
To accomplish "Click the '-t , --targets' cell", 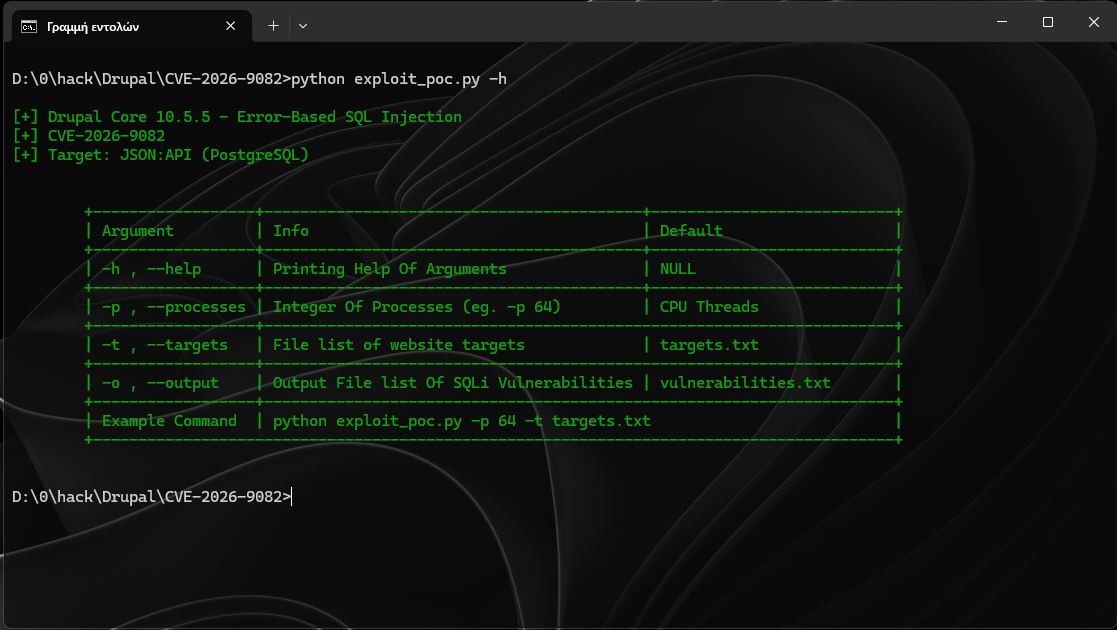I will [165, 345].
